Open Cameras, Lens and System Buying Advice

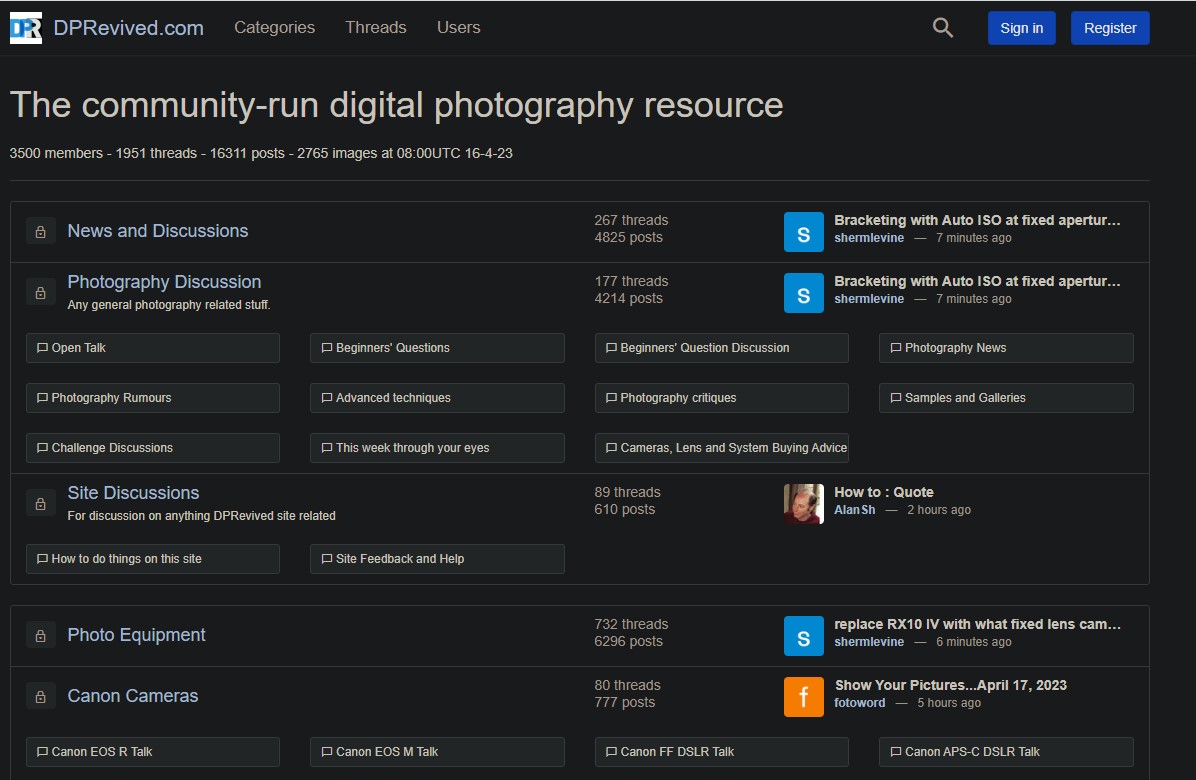(x=722, y=448)
